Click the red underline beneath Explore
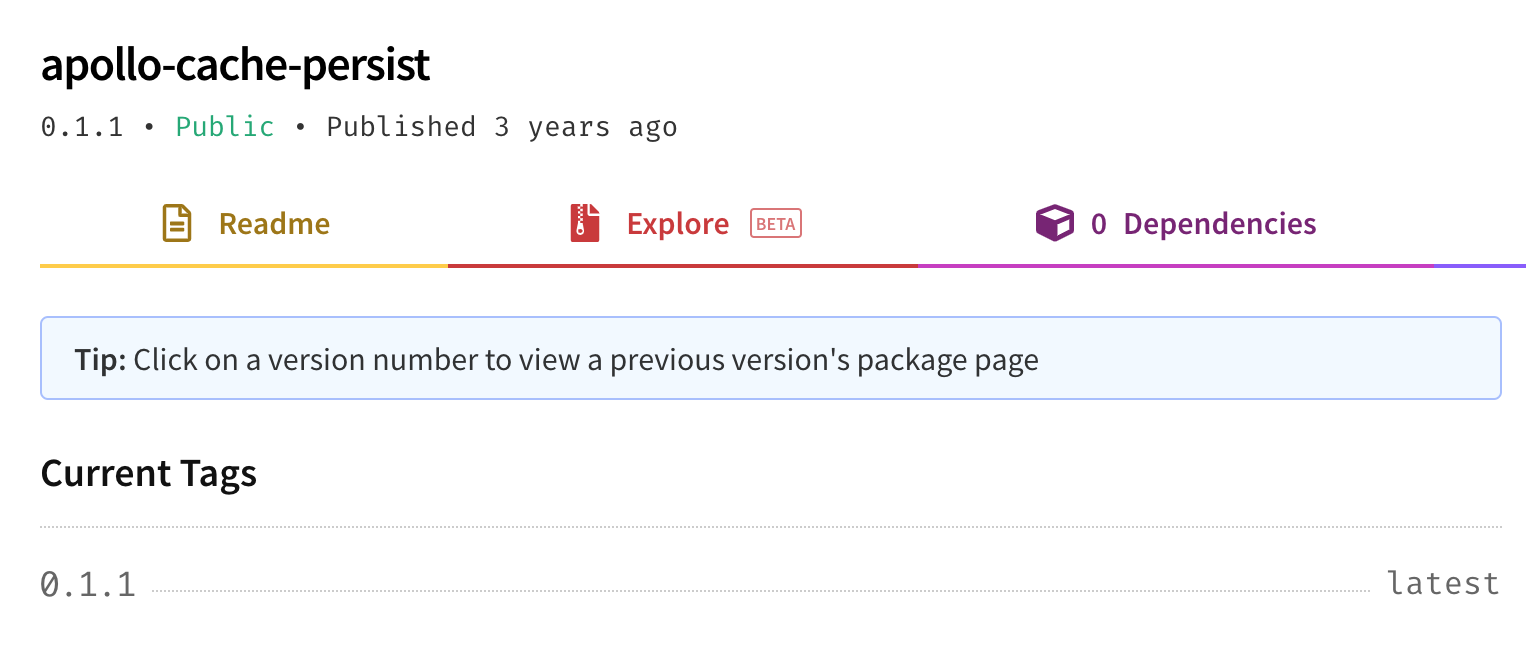Viewport: 1526px width, 658px height. coord(683,266)
